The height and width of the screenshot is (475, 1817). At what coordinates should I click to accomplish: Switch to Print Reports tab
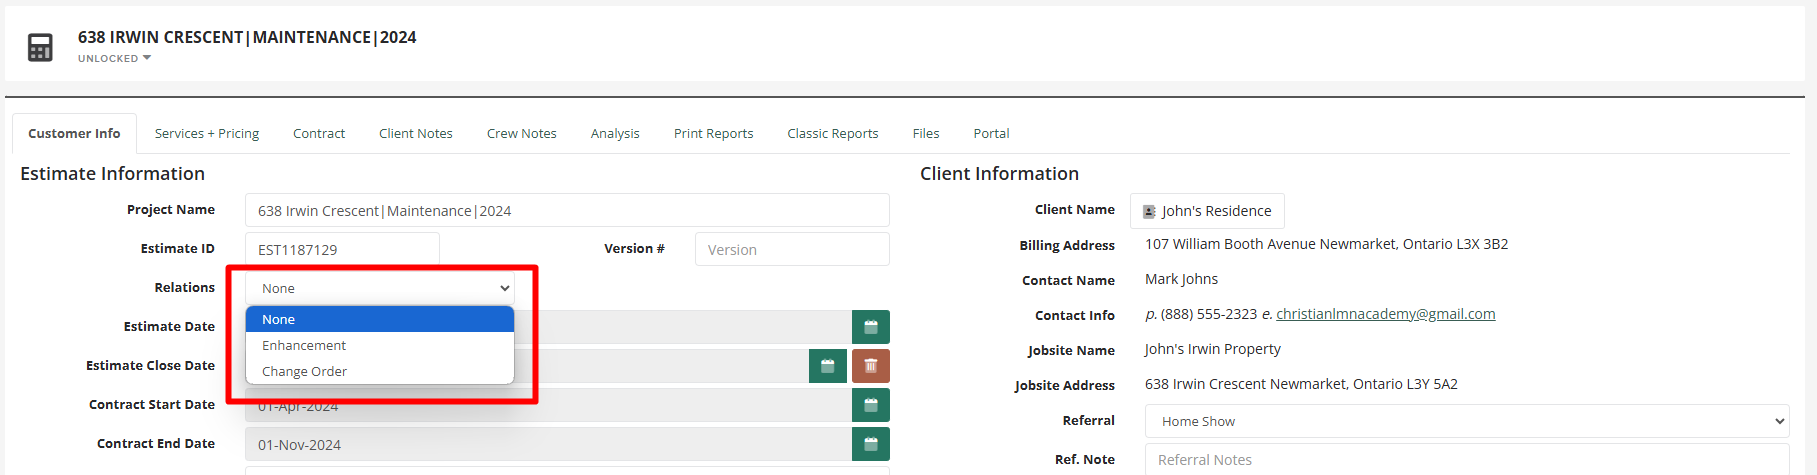point(714,133)
